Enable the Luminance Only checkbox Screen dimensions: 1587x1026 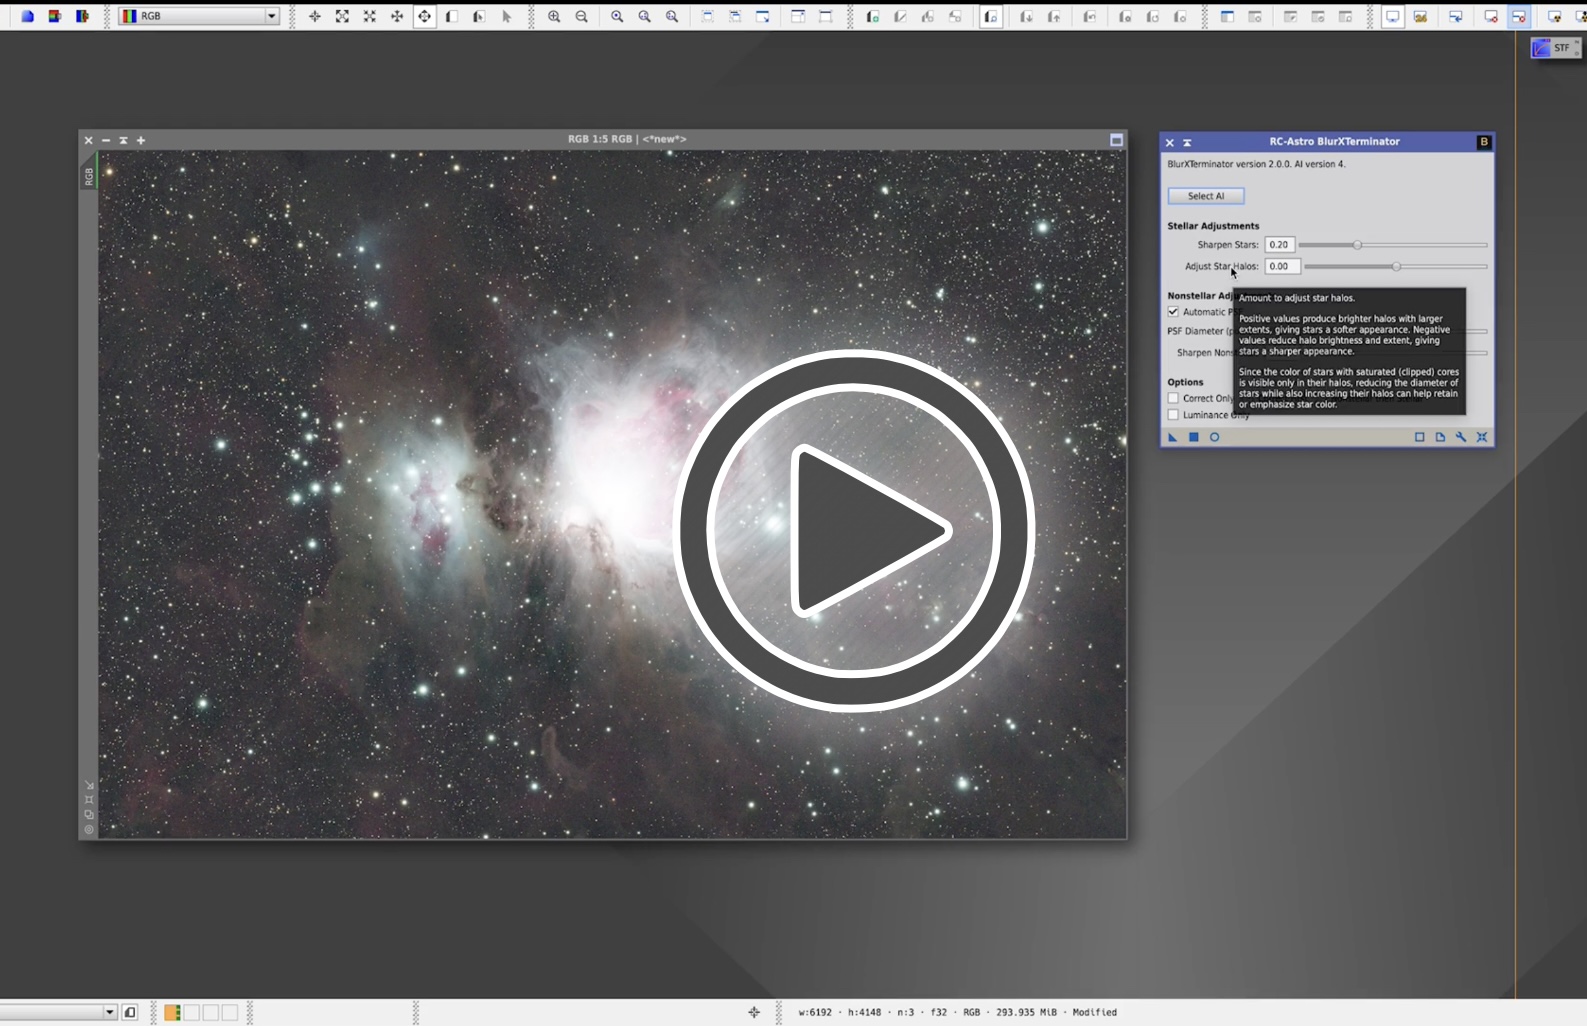pos(1174,415)
